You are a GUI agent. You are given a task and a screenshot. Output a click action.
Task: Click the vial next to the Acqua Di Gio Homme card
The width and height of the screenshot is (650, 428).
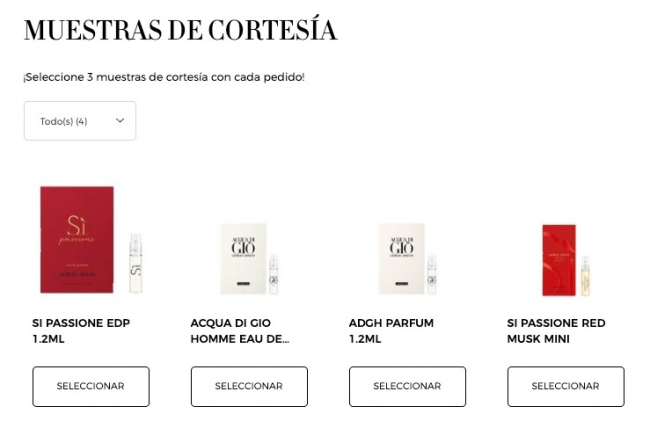[274, 275]
